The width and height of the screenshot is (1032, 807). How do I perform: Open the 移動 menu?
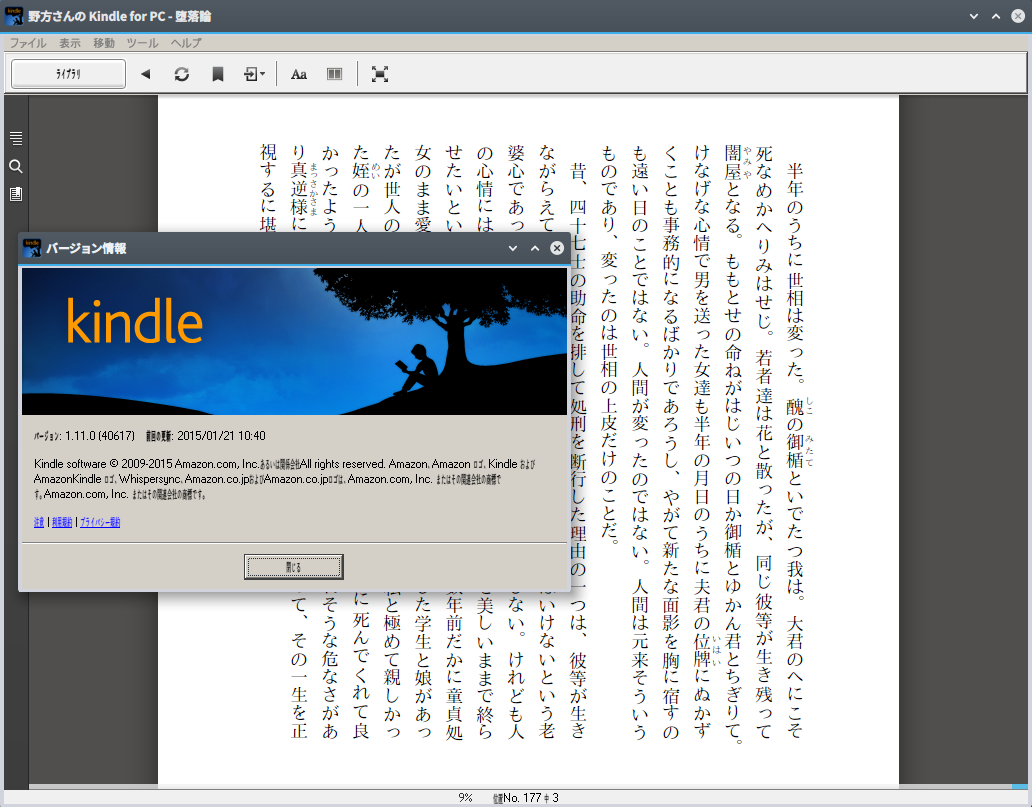pyautogui.click(x=104, y=43)
